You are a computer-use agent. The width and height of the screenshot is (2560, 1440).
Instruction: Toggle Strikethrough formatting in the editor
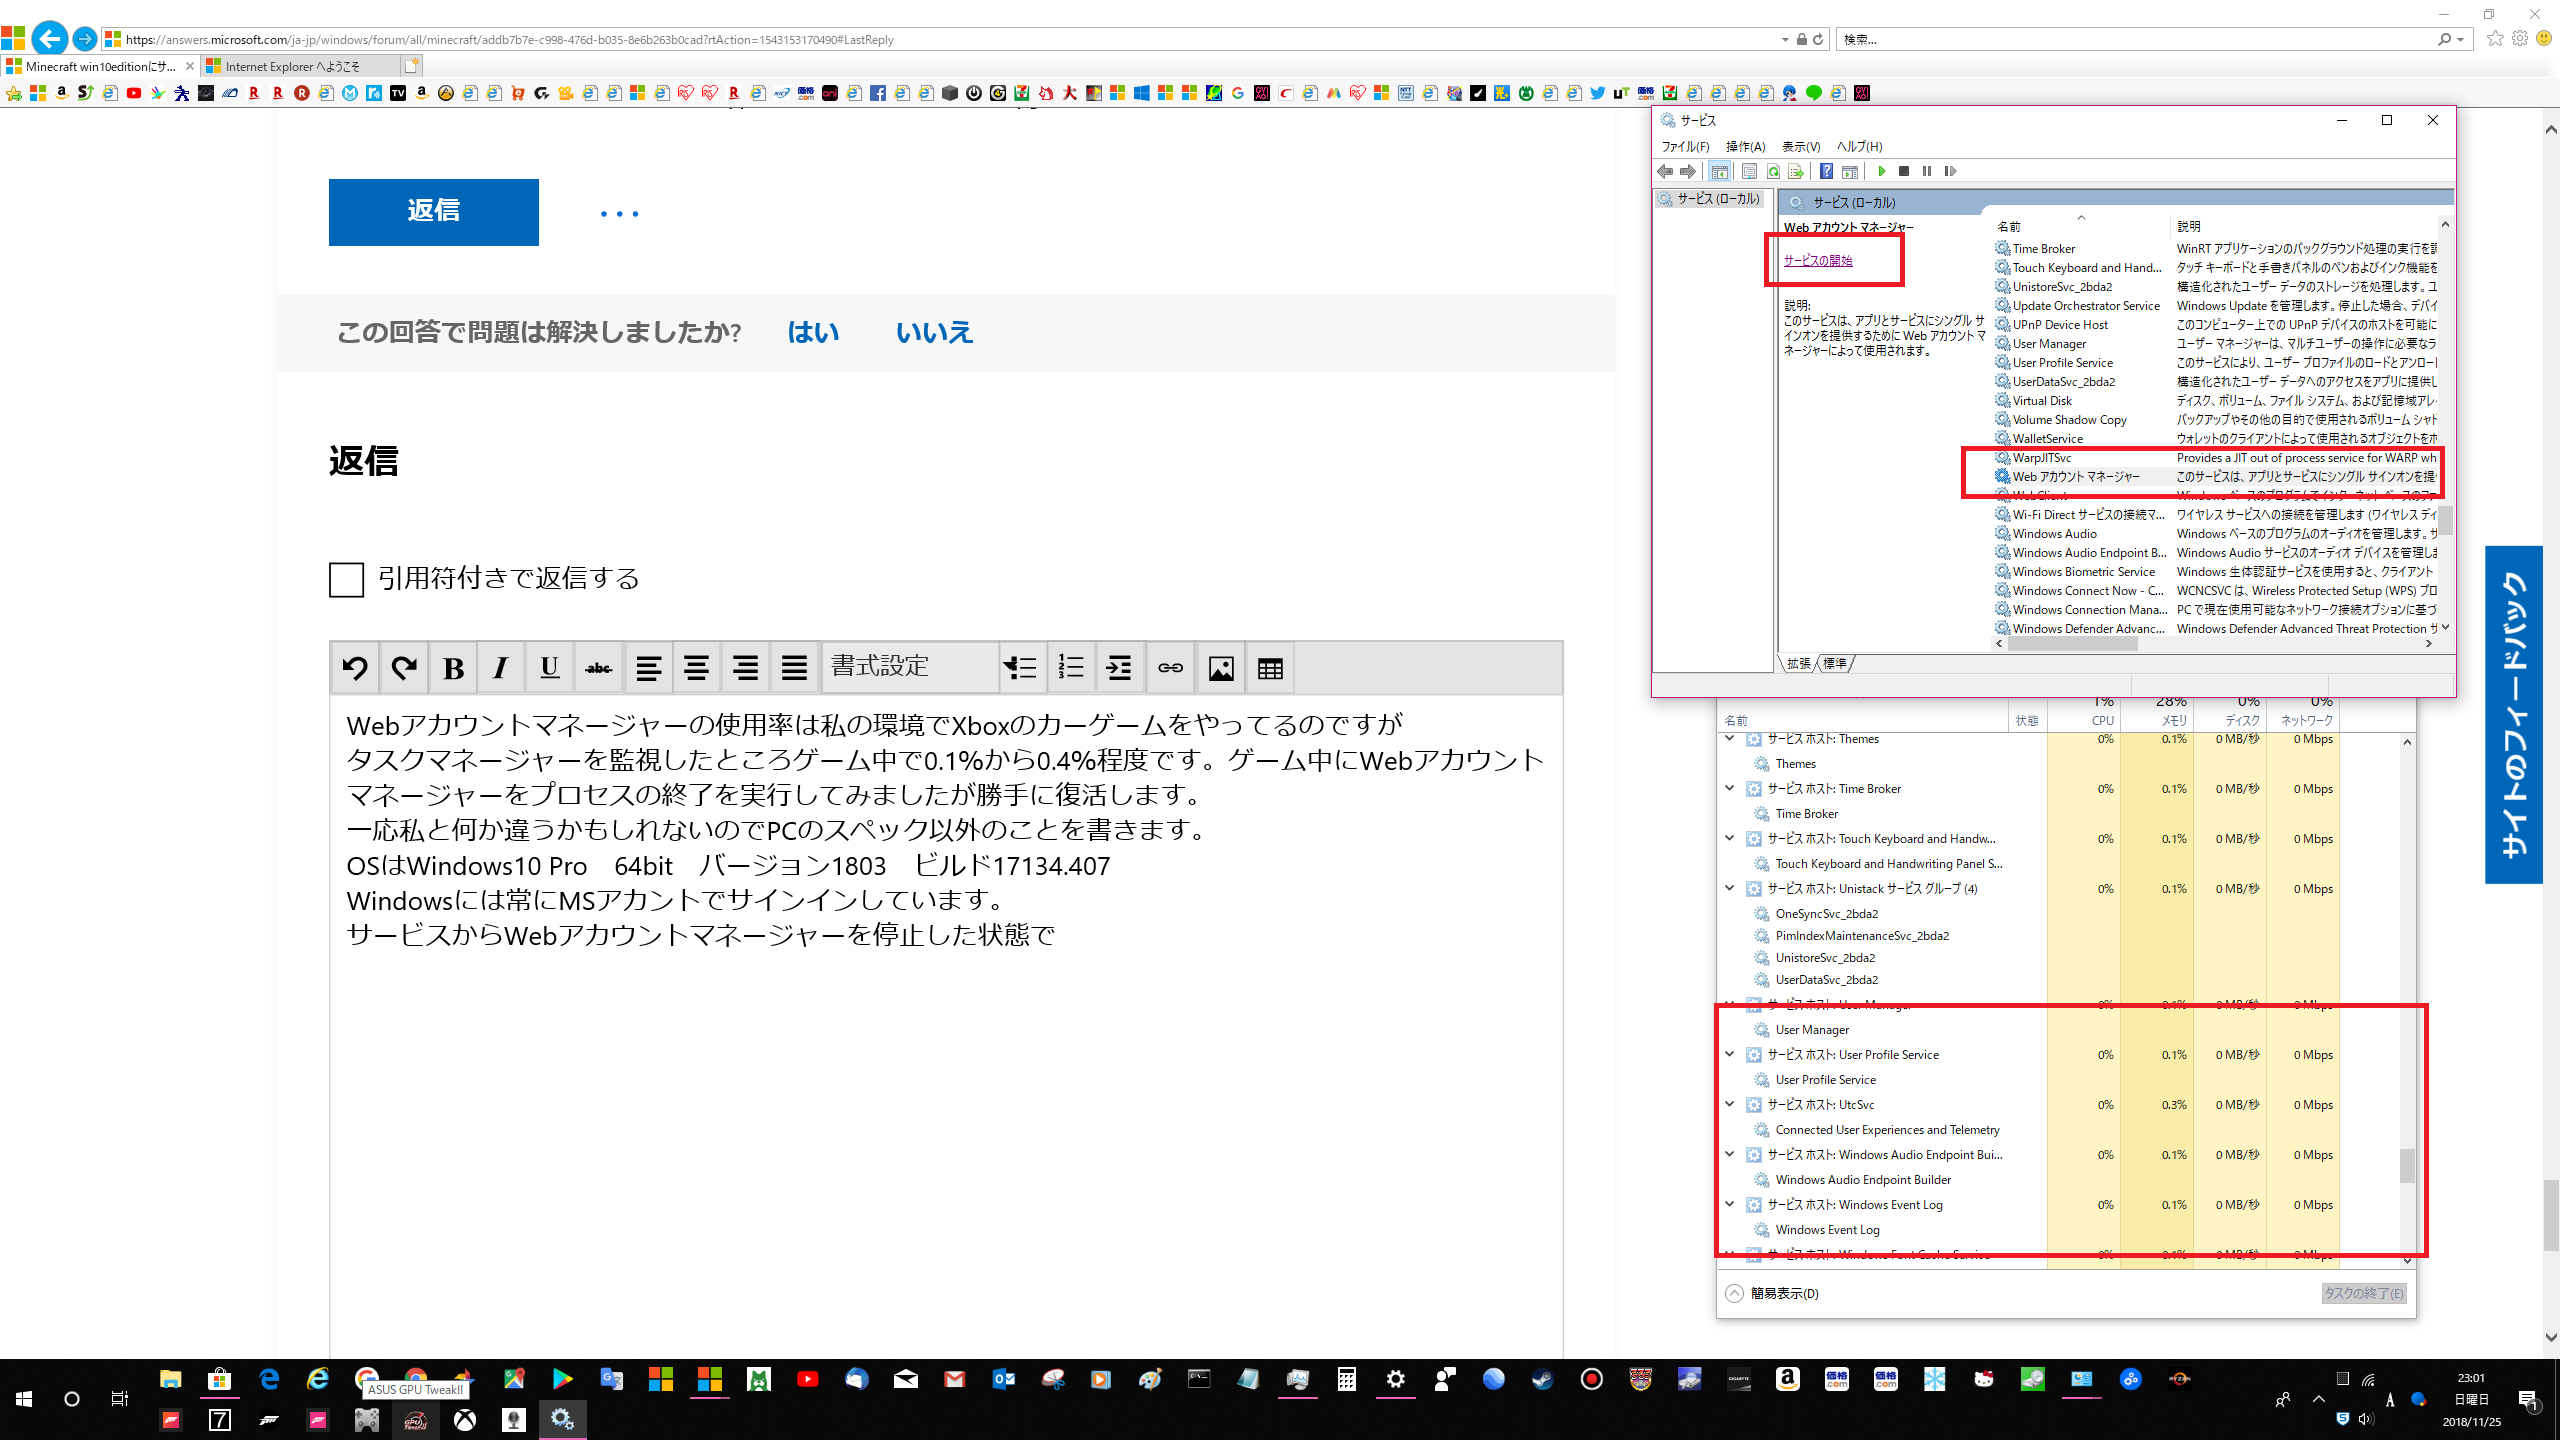pyautogui.click(x=598, y=668)
